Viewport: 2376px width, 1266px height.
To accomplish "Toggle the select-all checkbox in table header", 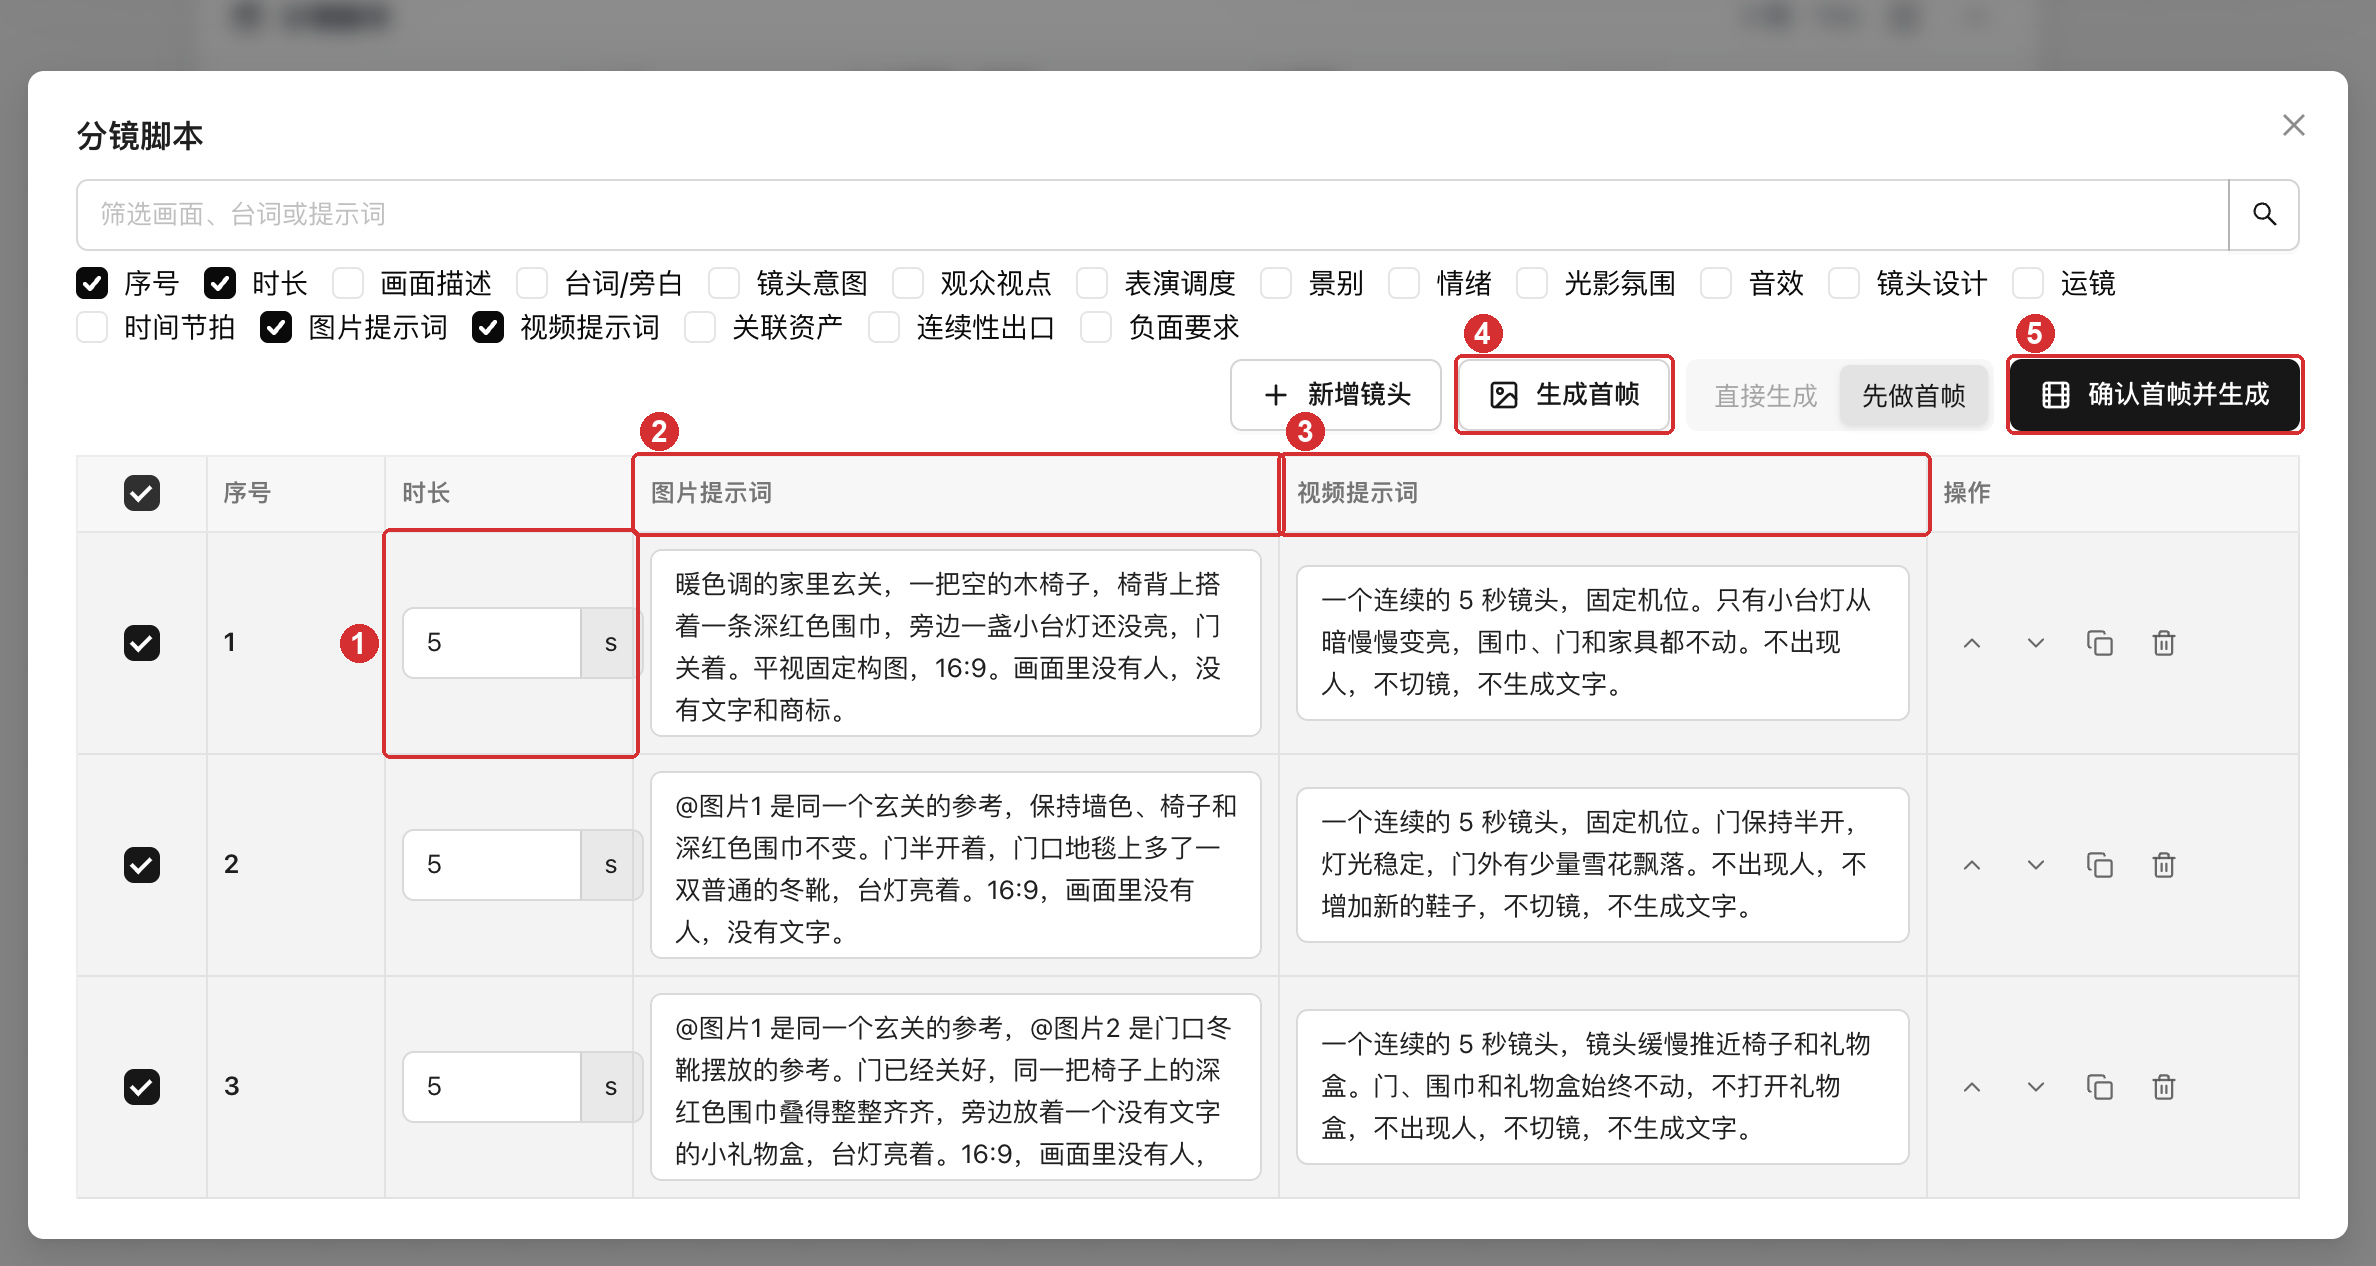I will coord(142,493).
